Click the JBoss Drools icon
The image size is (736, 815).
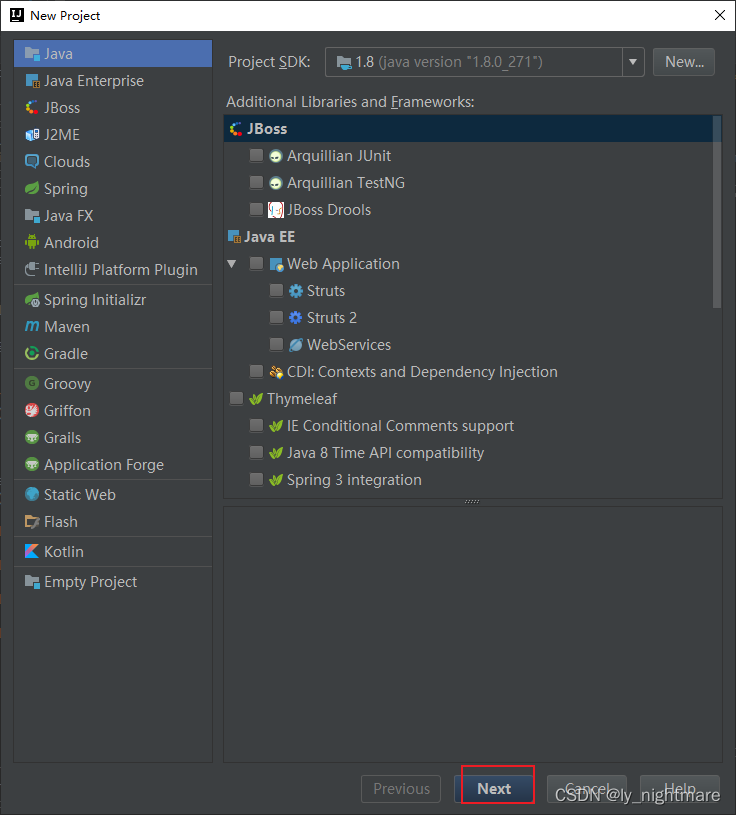(275, 210)
